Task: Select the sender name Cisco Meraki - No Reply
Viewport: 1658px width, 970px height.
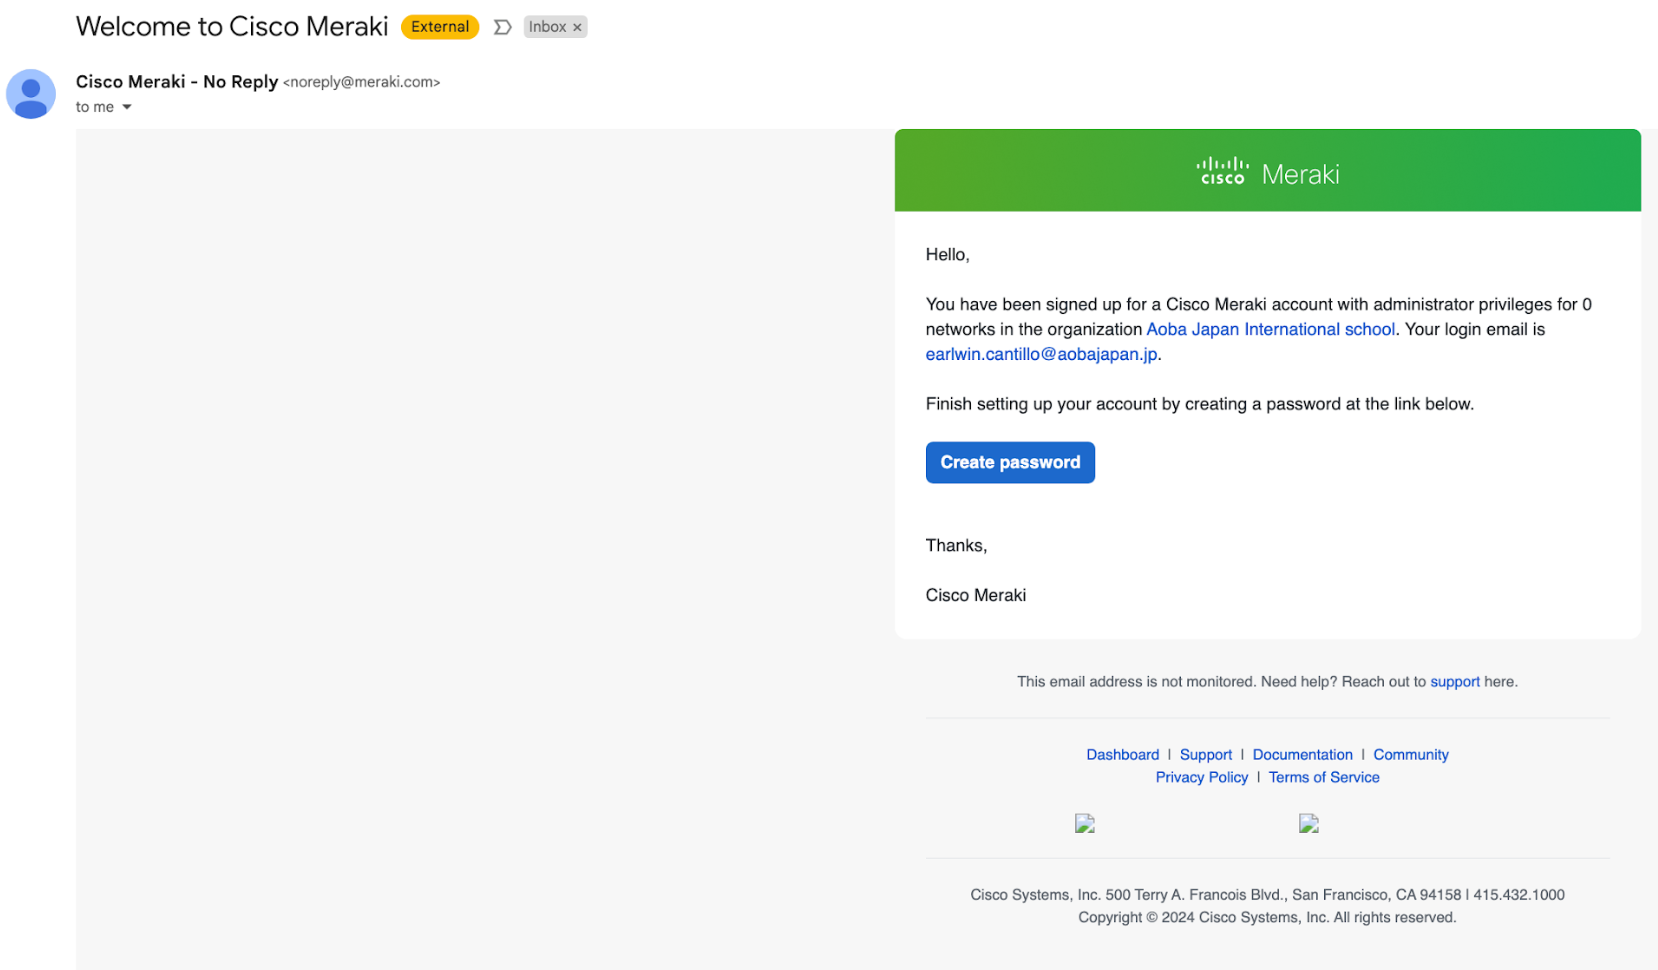Action: pos(177,81)
